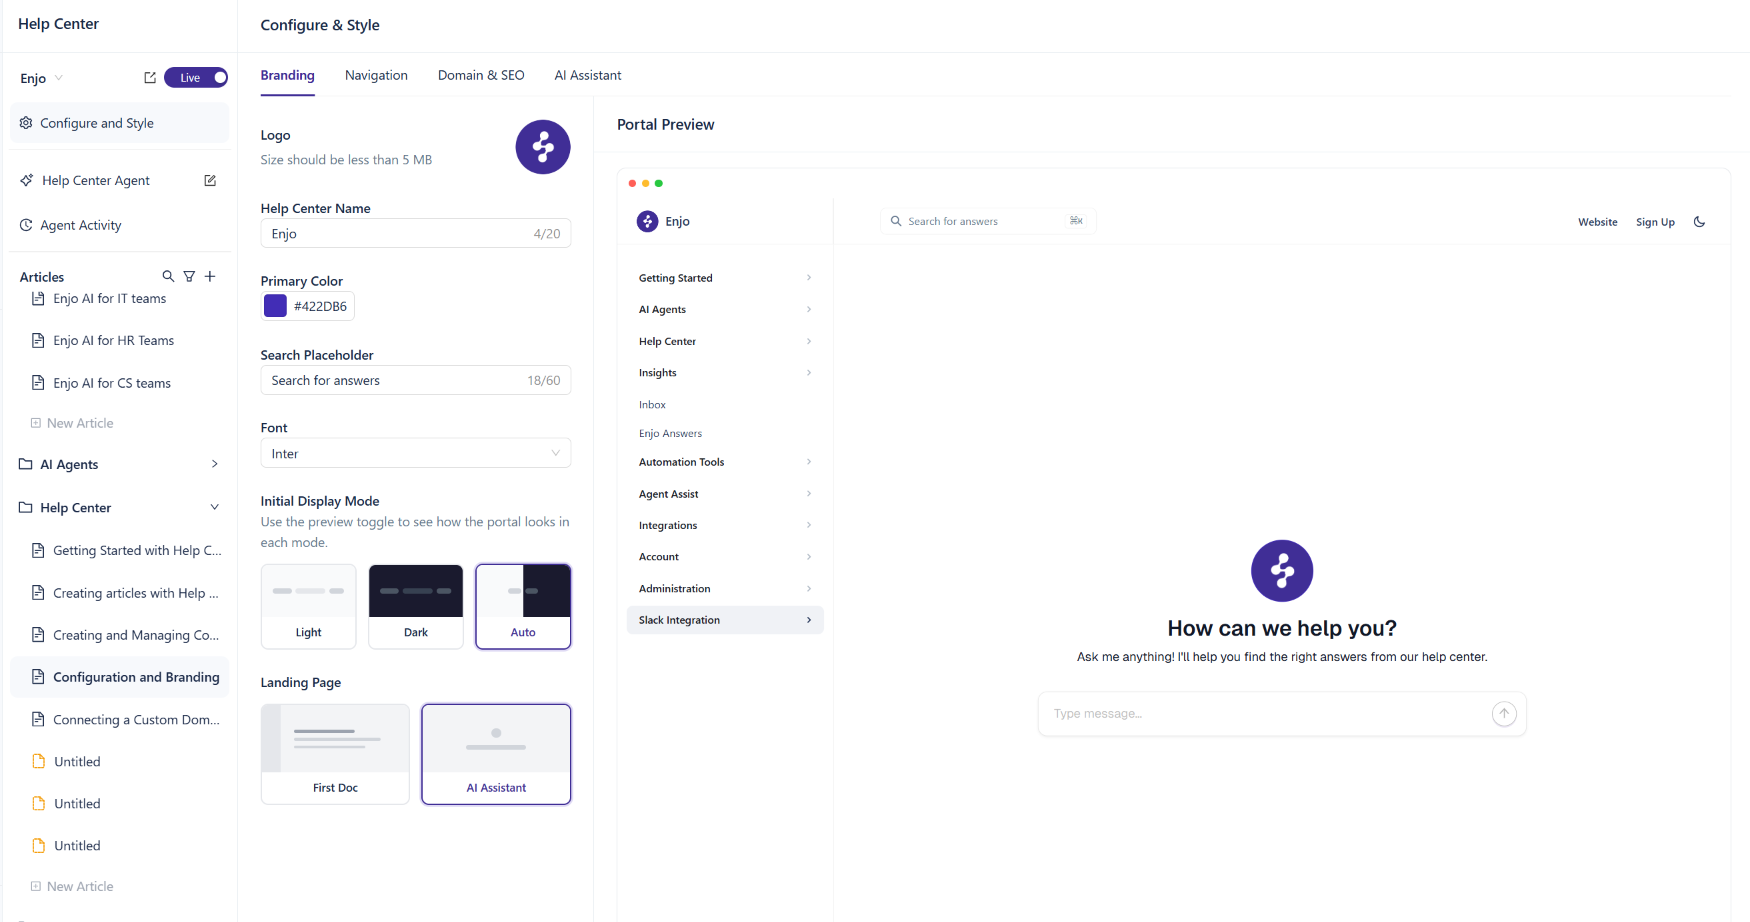
Task: Click the uploaded logo image
Action: [x=543, y=147]
